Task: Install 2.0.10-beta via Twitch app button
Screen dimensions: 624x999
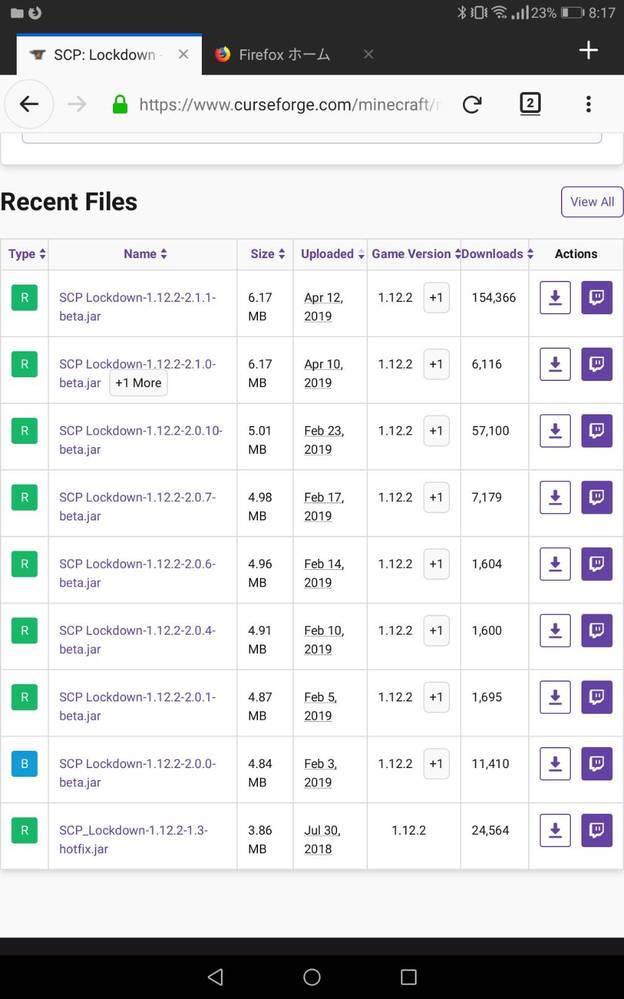Action: coord(597,431)
